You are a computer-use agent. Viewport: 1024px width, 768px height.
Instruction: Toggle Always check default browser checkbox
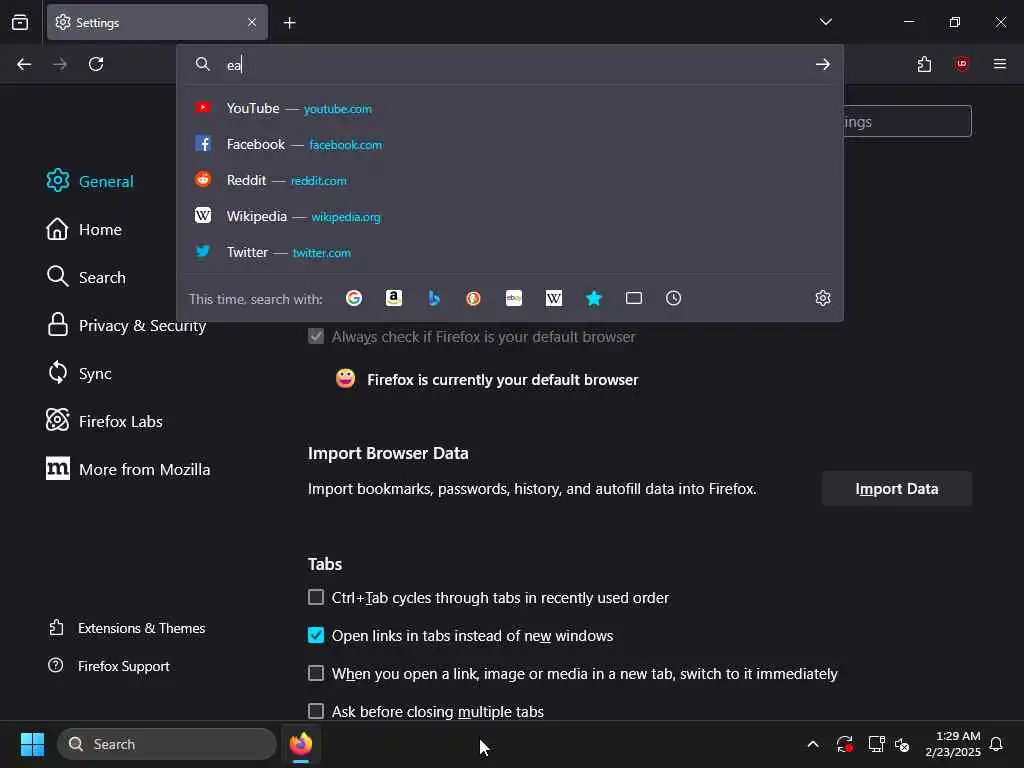coord(315,336)
